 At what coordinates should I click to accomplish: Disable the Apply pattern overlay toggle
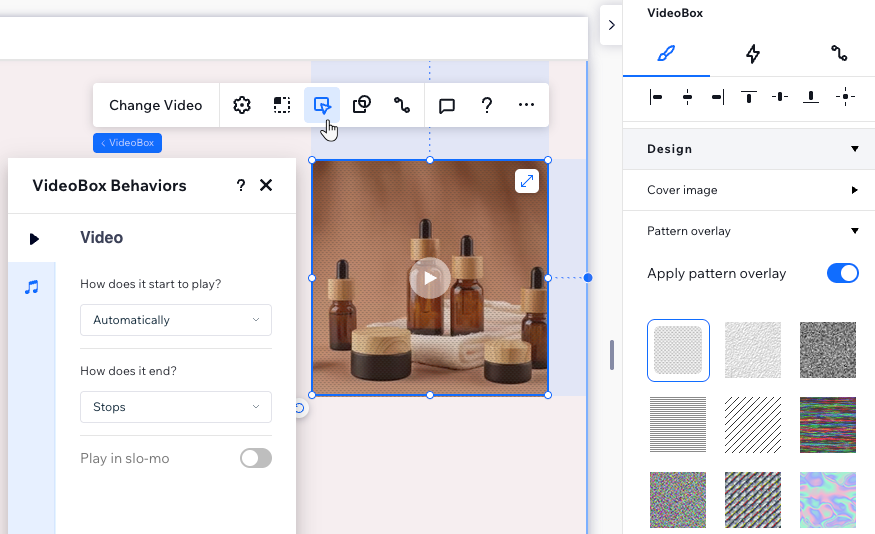coord(843,273)
